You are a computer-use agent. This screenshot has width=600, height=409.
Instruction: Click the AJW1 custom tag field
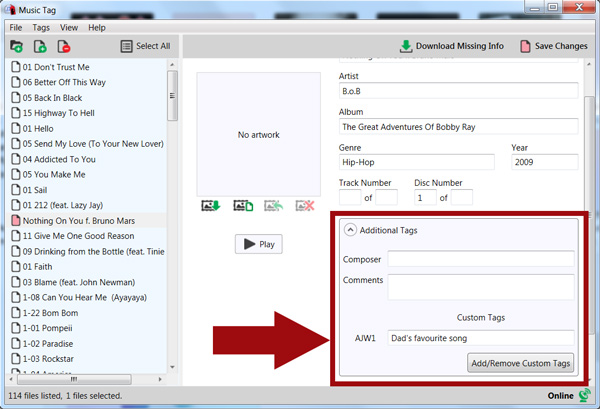point(481,338)
